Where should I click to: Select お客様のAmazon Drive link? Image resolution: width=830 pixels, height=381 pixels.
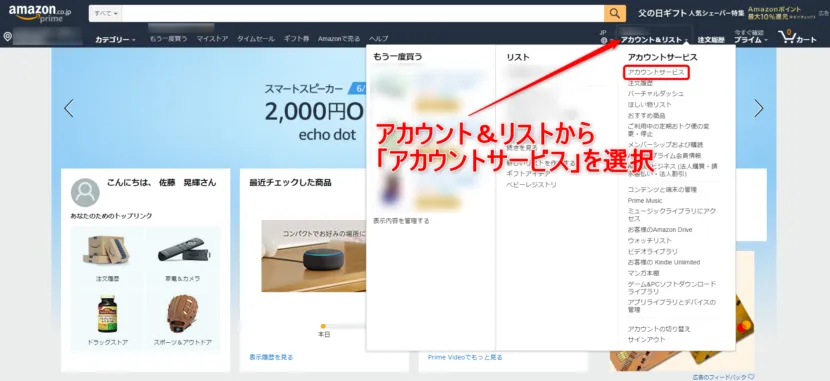point(660,230)
